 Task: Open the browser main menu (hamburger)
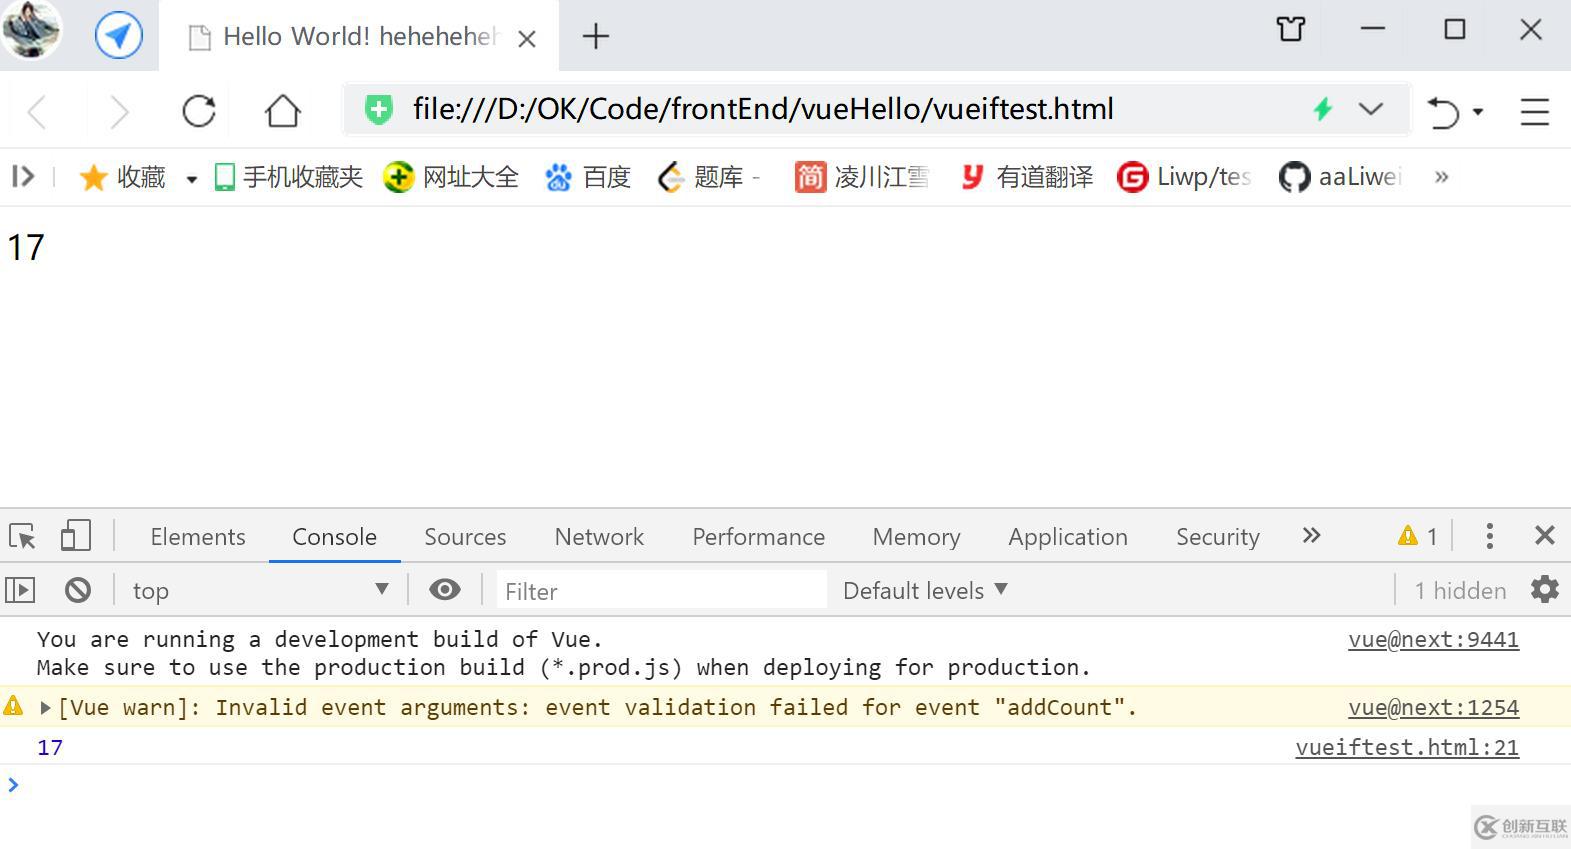click(1534, 111)
